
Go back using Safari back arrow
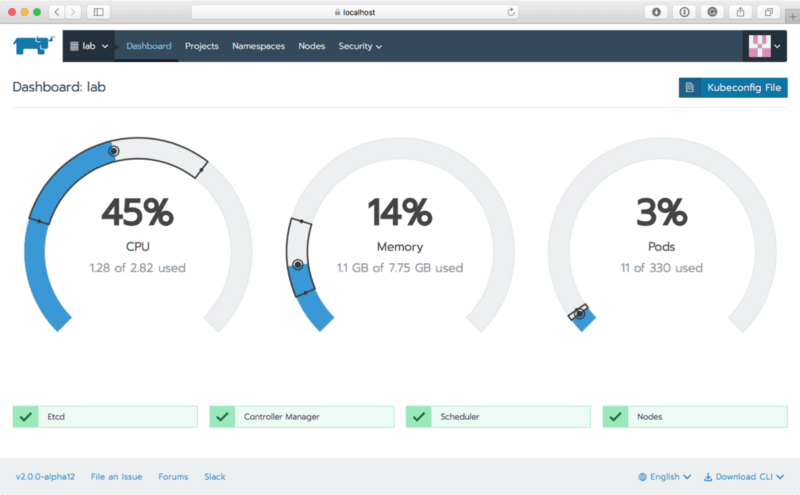[55, 12]
